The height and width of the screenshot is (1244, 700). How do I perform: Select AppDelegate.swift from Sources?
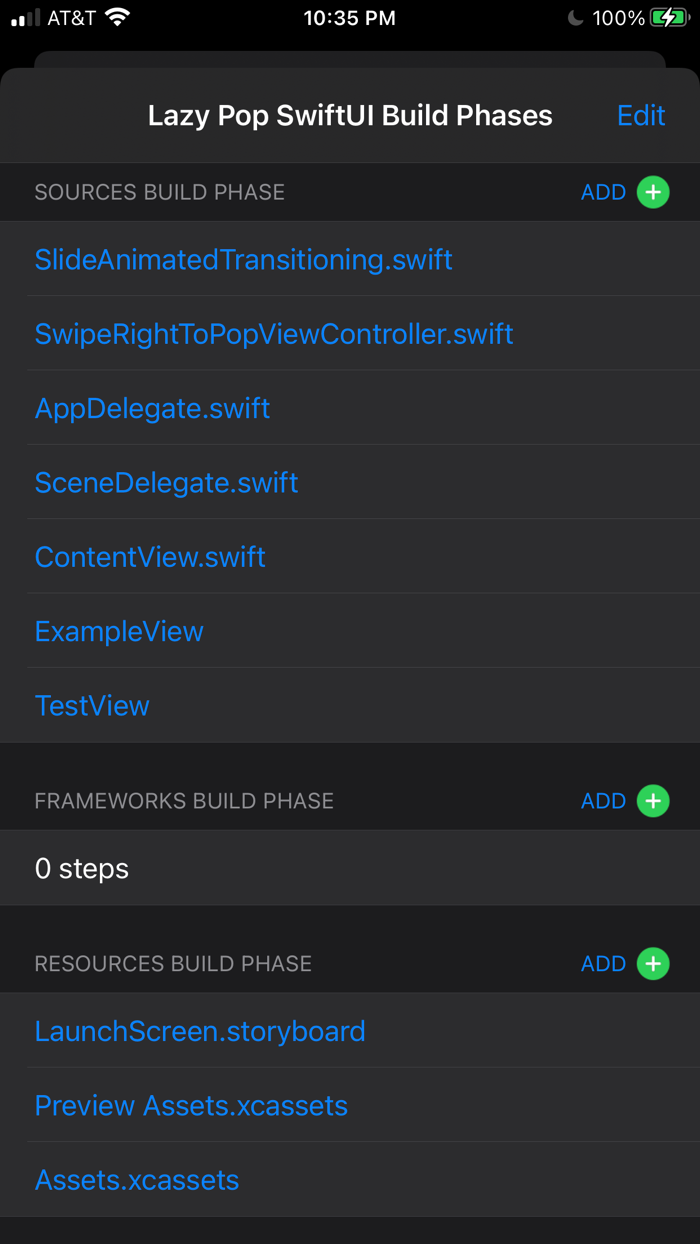(x=152, y=408)
